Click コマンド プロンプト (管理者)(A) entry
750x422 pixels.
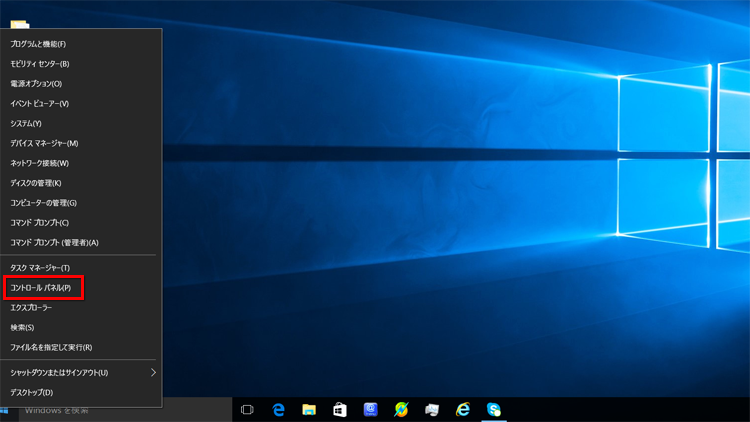coord(54,243)
